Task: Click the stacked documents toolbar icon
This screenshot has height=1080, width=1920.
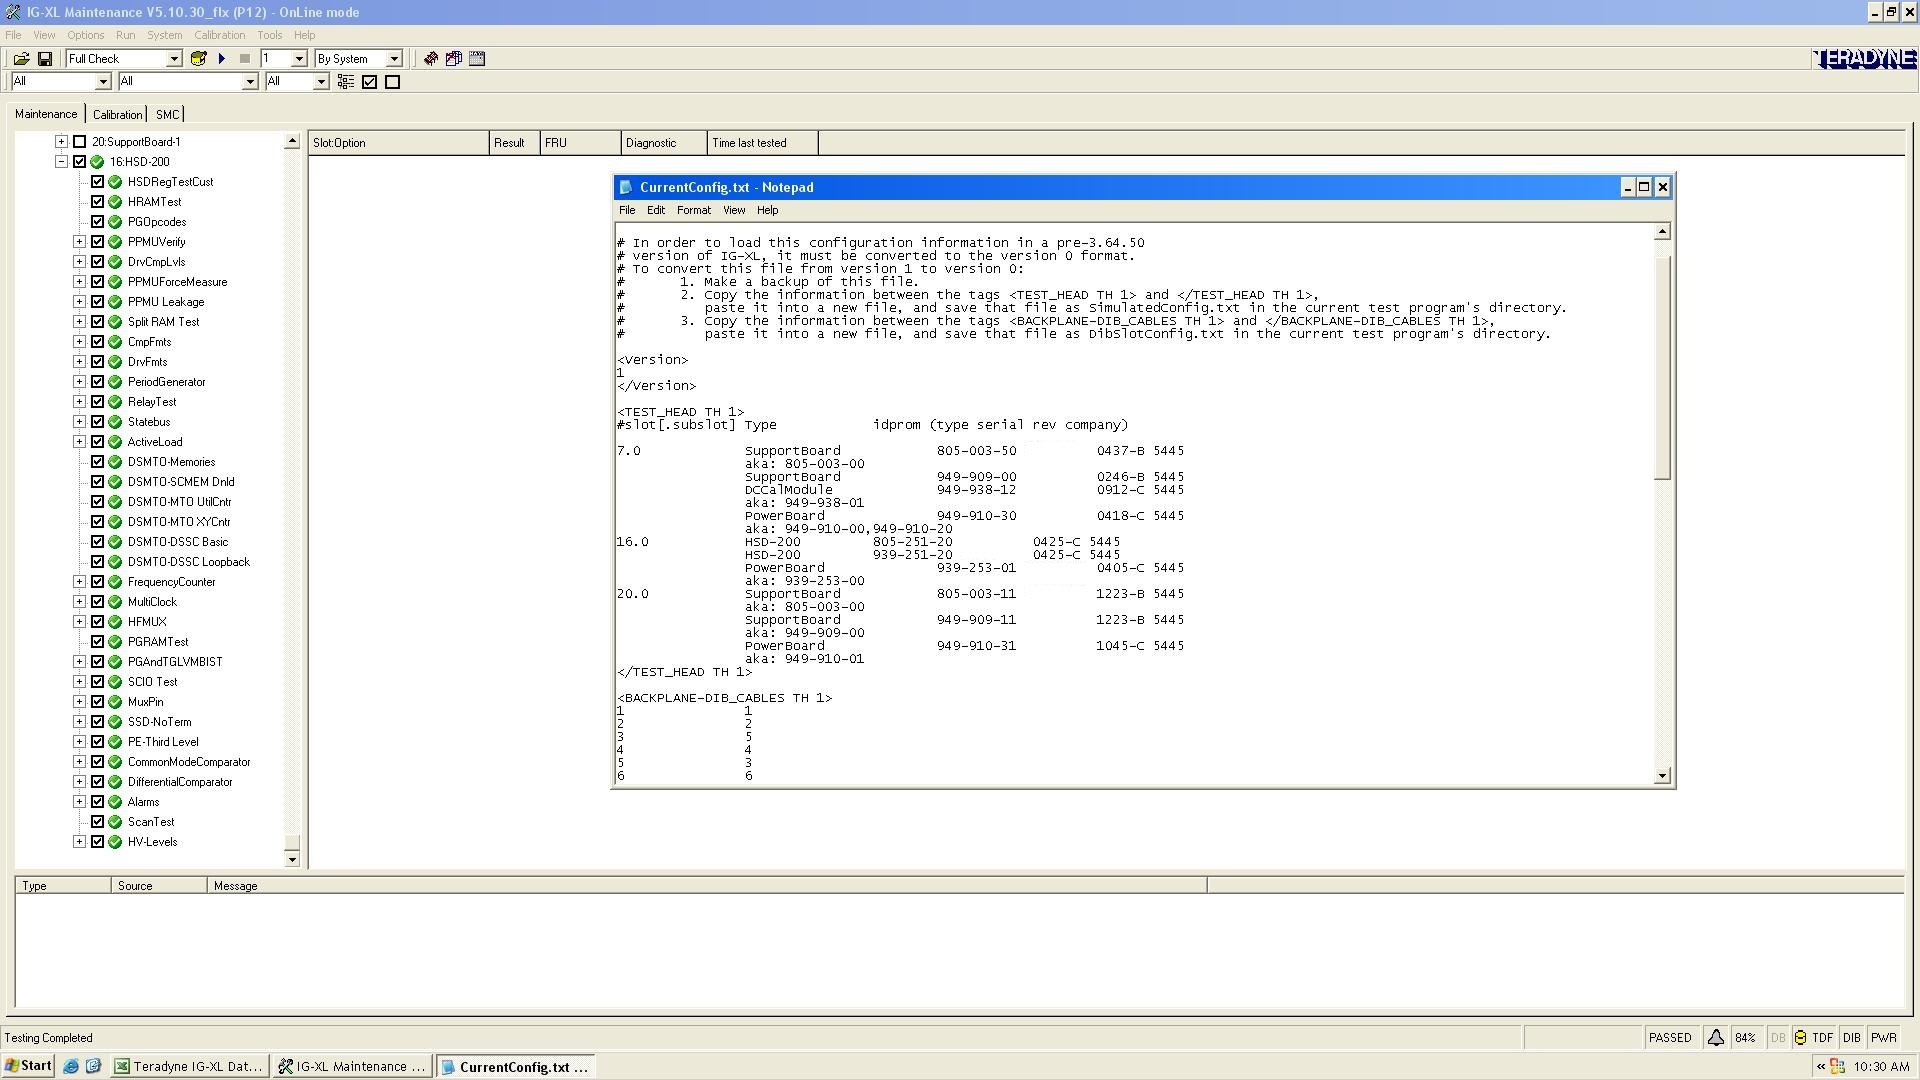Action: [x=454, y=59]
